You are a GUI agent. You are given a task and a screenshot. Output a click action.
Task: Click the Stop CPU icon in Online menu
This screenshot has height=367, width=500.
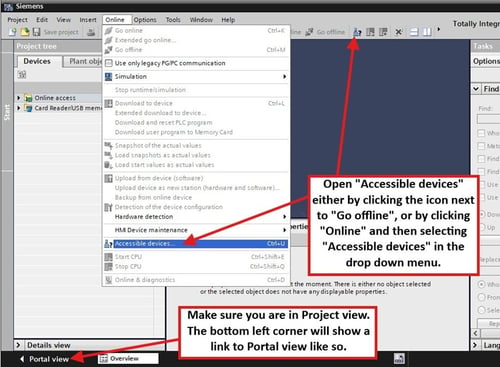pyautogui.click(x=108, y=266)
